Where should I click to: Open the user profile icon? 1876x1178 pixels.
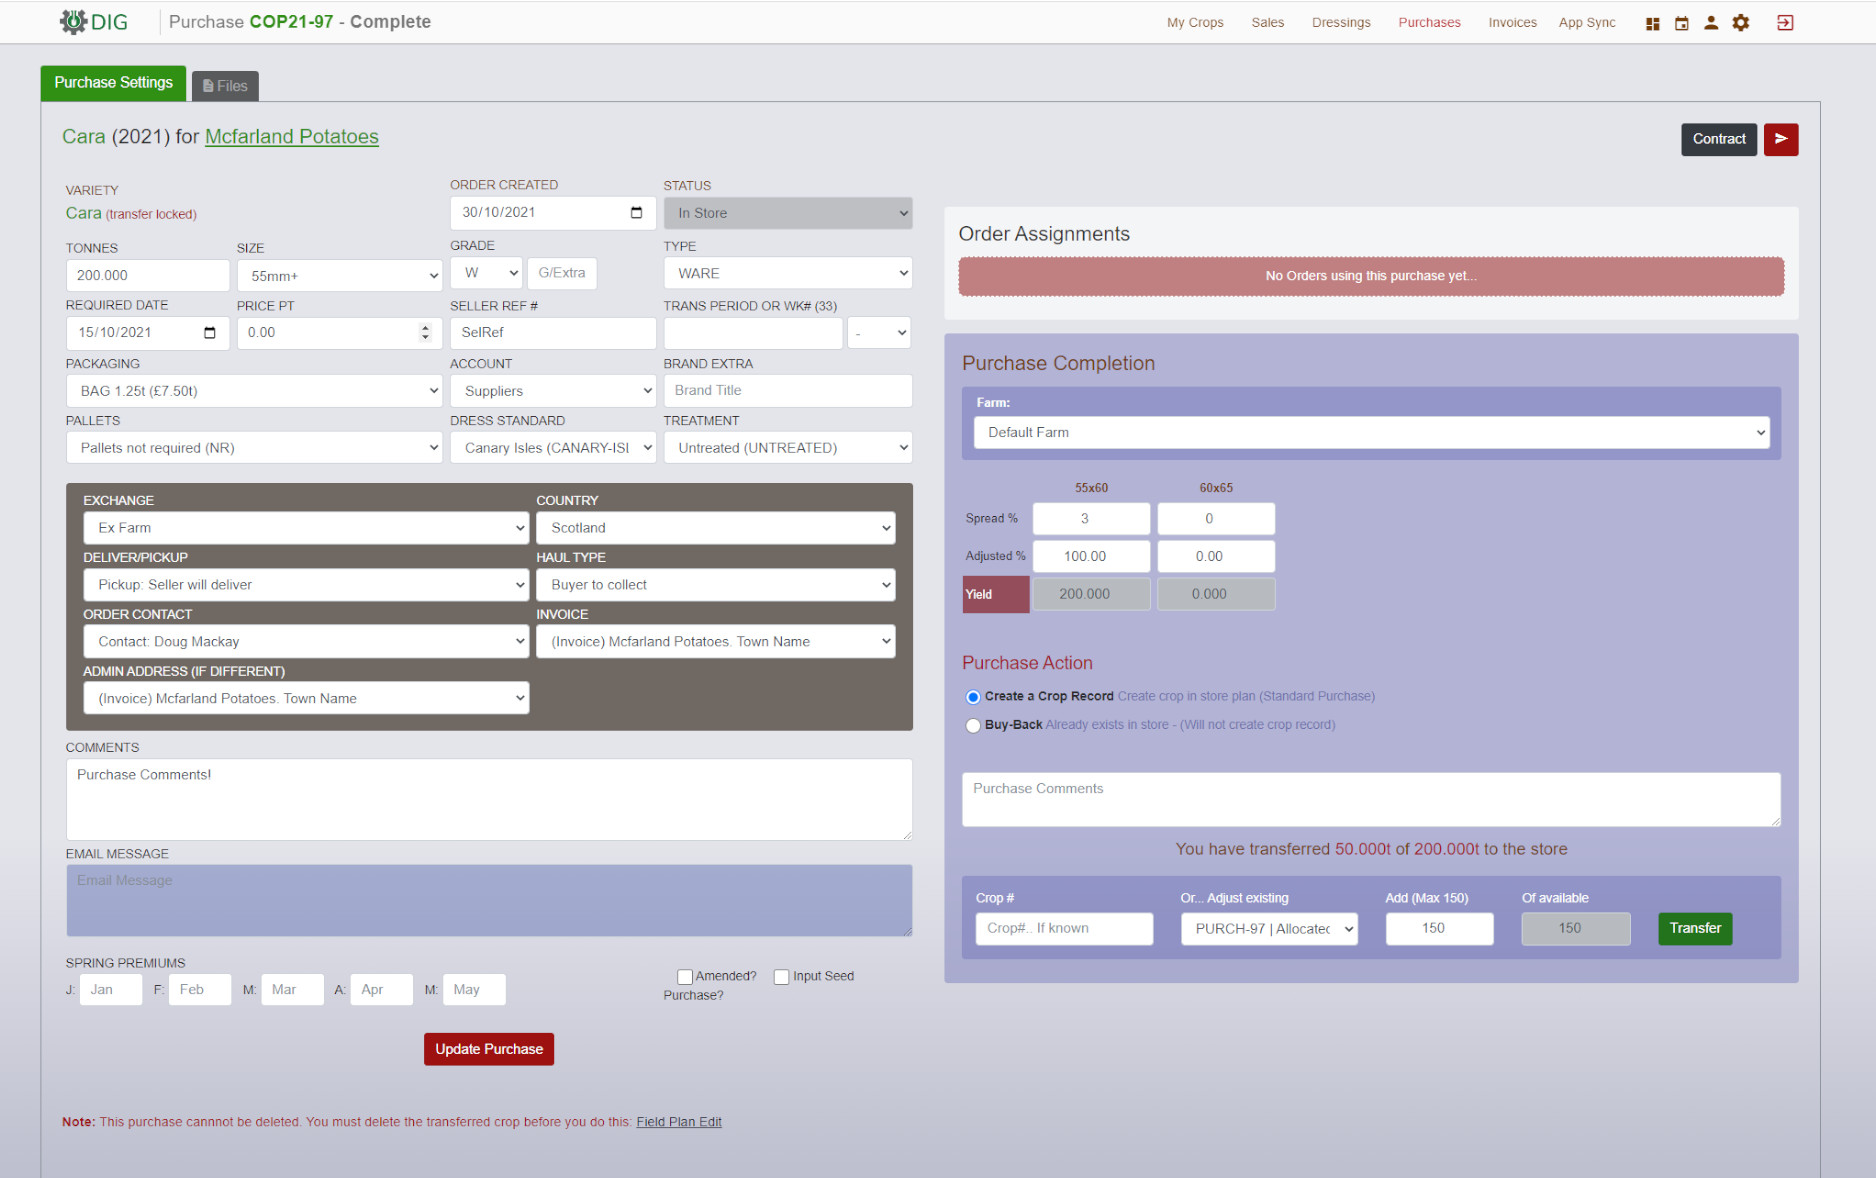point(1711,23)
